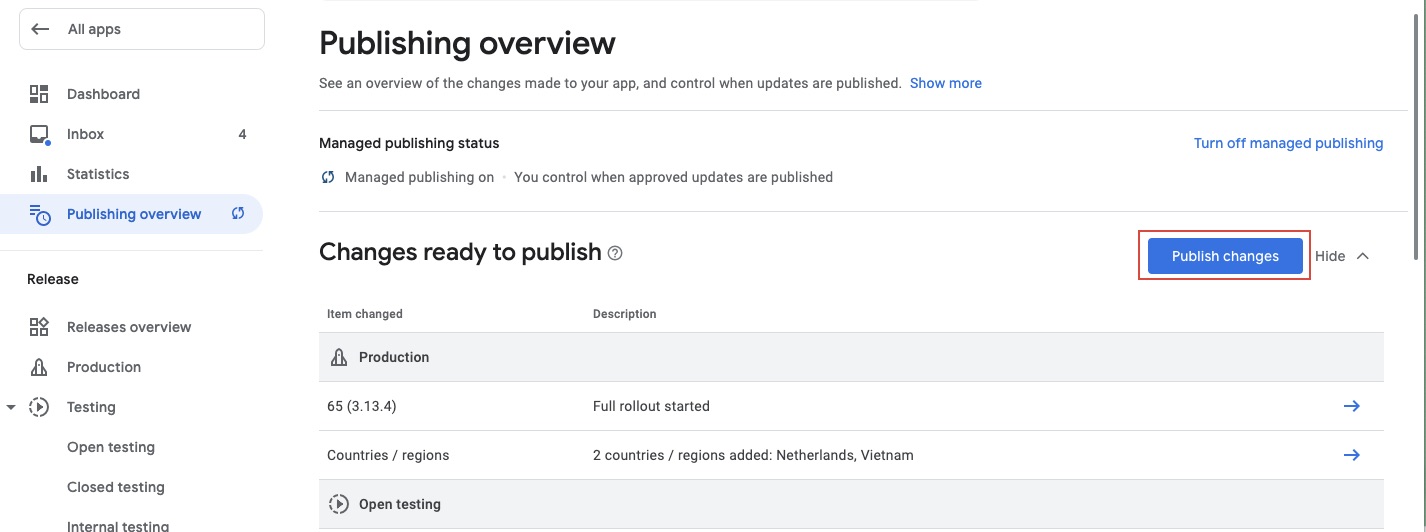Collapse the Testing tree section triangle
The height and width of the screenshot is (532, 1426).
tap(11, 407)
